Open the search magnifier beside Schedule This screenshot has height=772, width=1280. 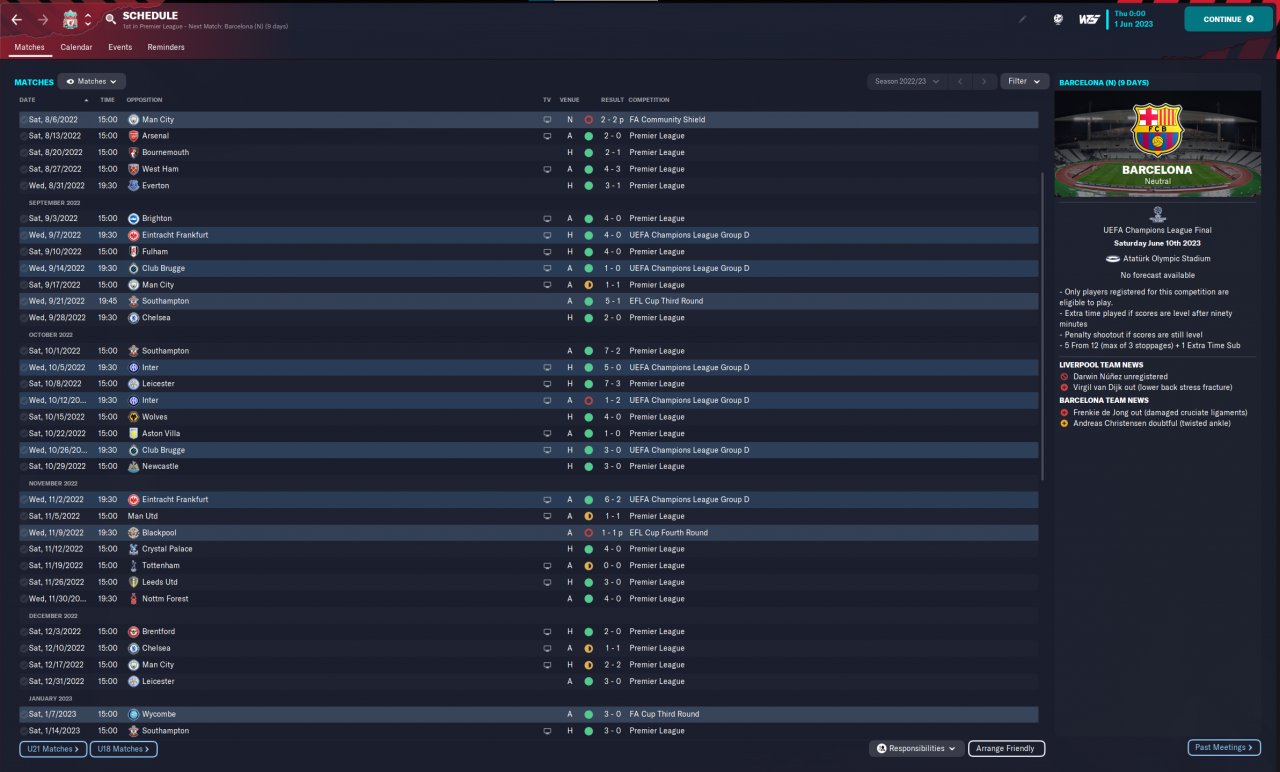[x=110, y=19]
